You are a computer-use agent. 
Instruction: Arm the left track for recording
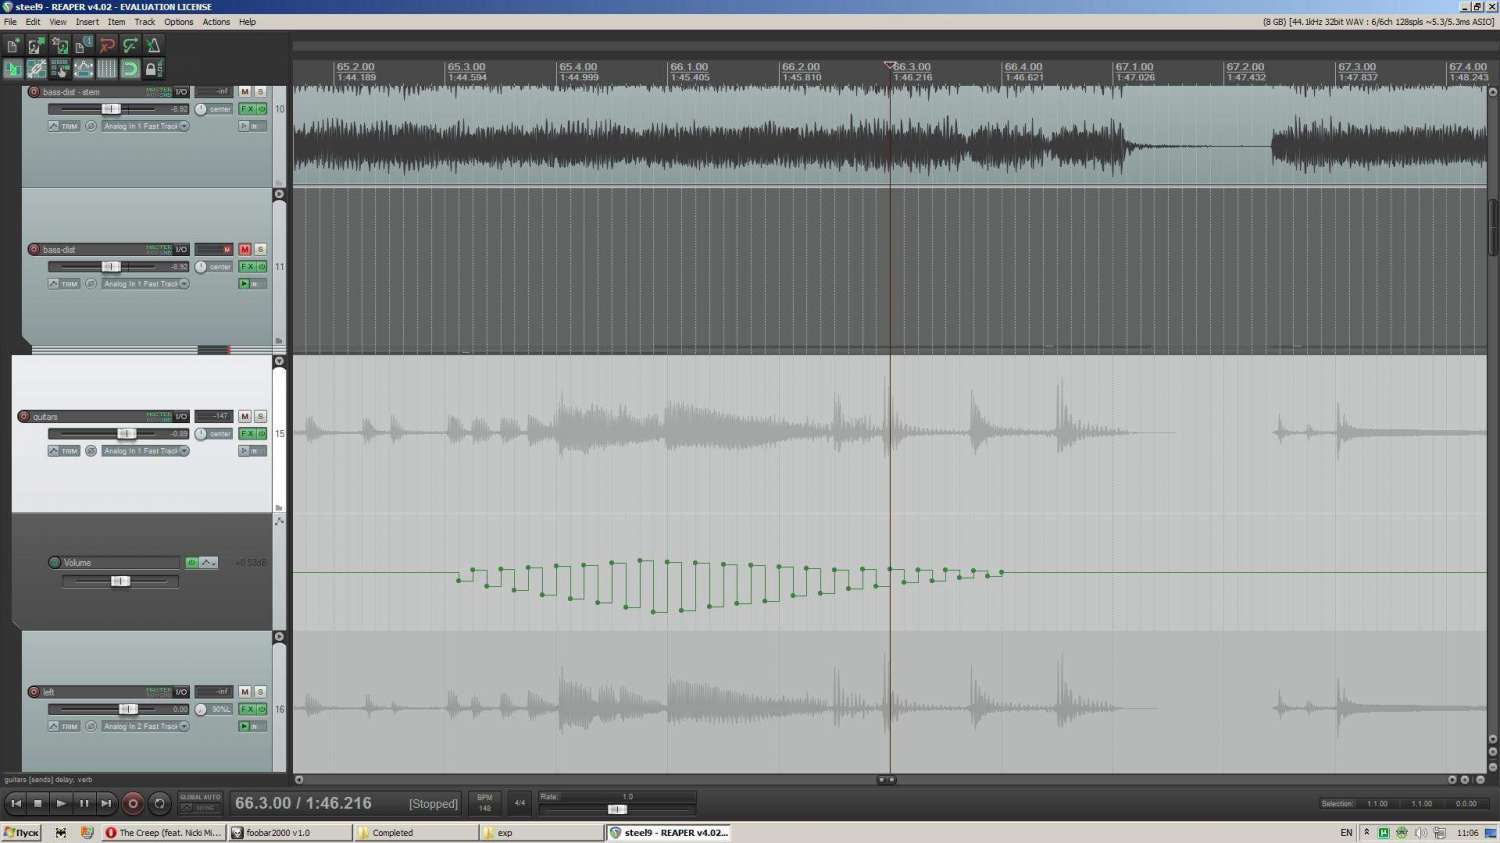[34, 692]
